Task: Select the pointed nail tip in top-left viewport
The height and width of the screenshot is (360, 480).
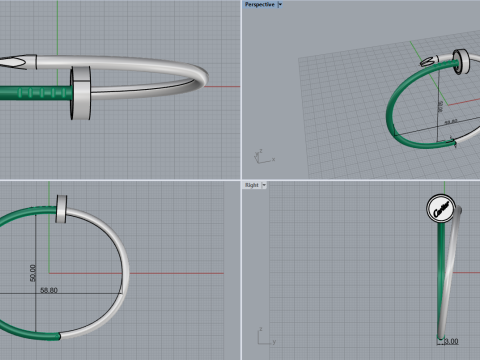Action: click(x=17, y=62)
